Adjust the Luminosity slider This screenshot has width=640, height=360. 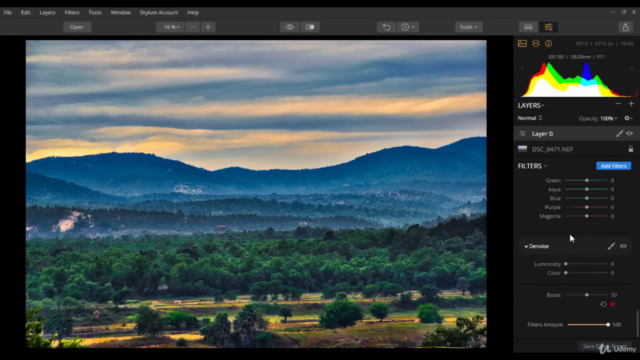point(587,264)
